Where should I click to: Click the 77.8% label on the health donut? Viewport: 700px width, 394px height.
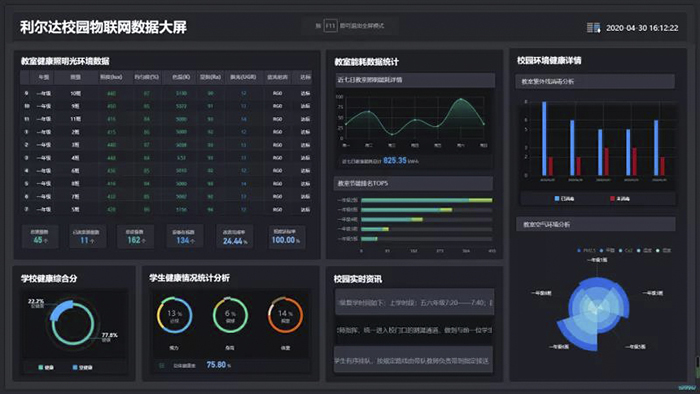(110, 335)
